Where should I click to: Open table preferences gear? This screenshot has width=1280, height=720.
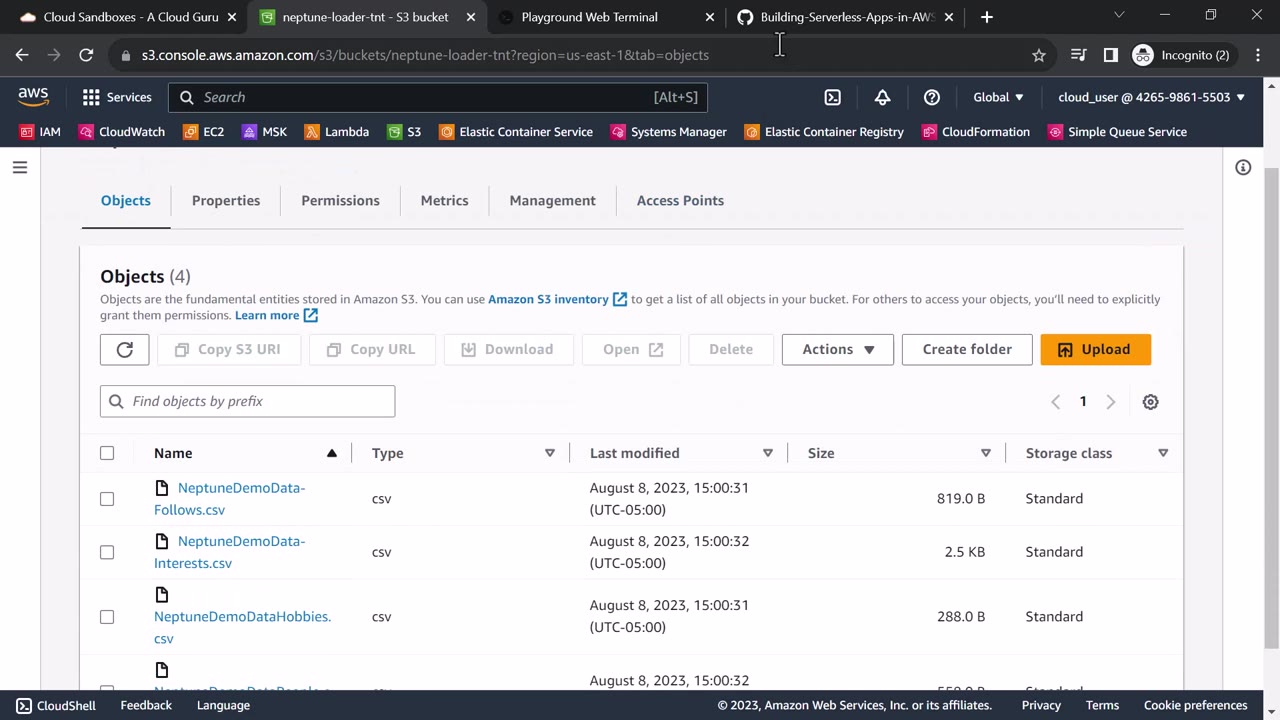tap(1151, 402)
